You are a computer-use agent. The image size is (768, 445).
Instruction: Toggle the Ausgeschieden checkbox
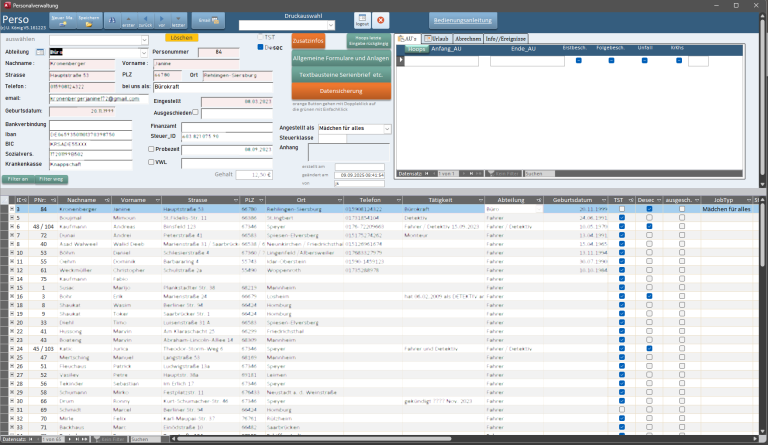click(x=196, y=112)
